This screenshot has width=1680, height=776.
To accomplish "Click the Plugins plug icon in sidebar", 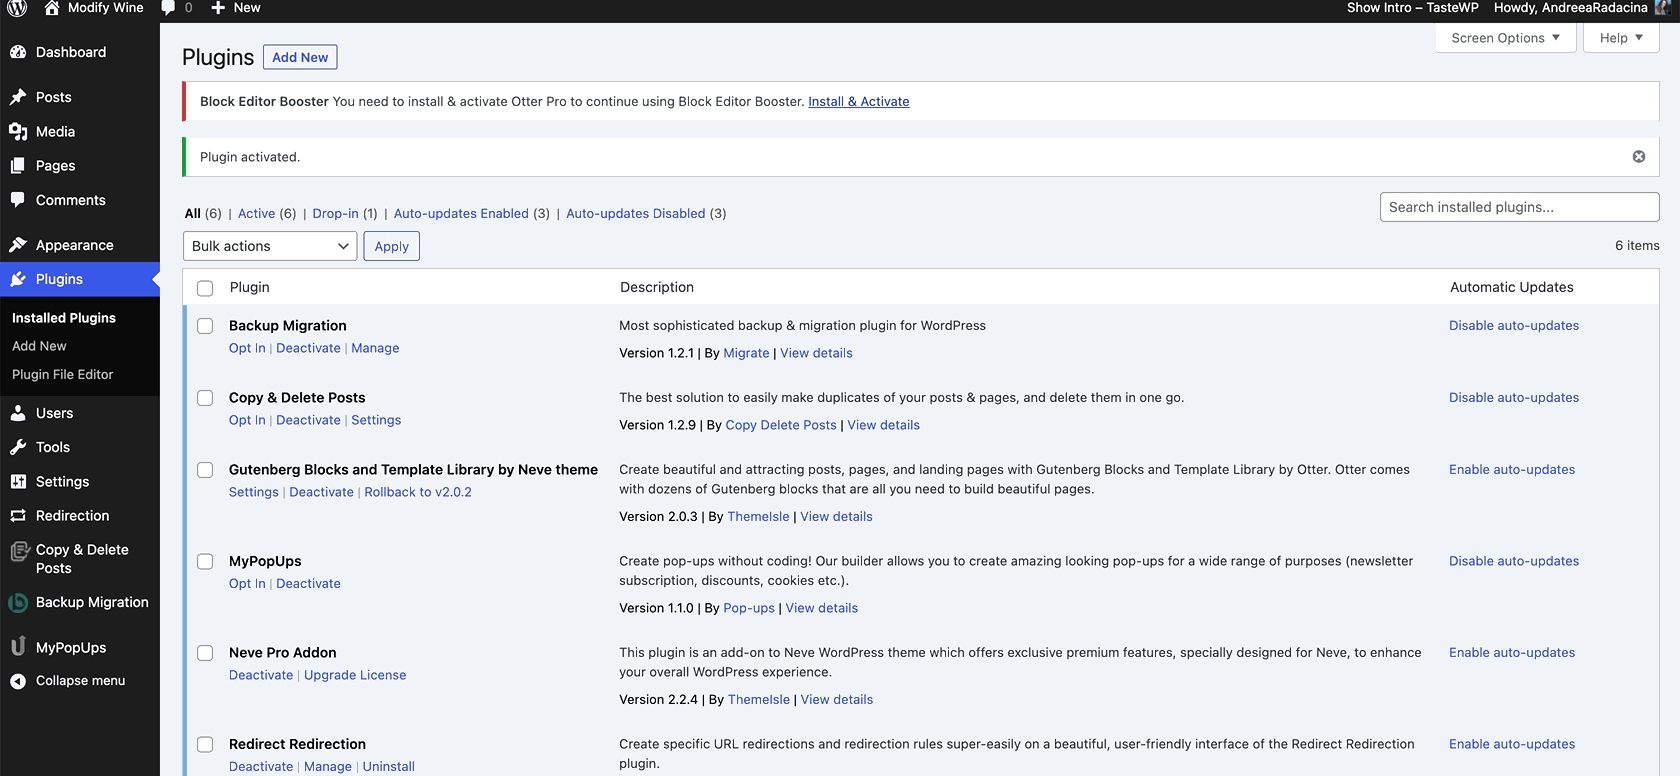I will 18,279.
